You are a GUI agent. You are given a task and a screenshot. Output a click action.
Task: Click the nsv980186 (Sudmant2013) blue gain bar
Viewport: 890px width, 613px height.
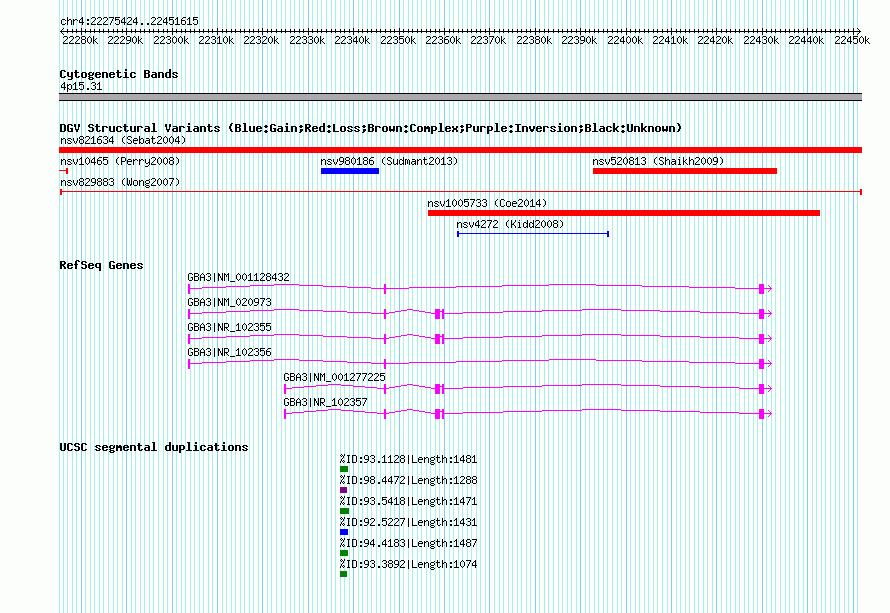[x=350, y=171]
